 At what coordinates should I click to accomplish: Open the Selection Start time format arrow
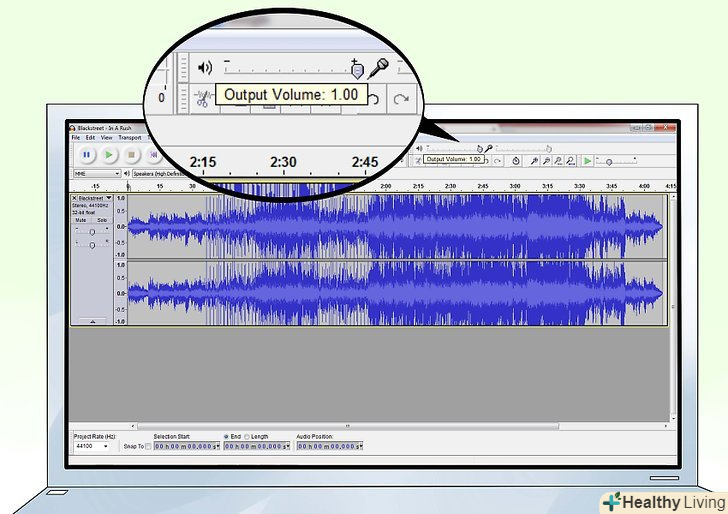(218, 446)
